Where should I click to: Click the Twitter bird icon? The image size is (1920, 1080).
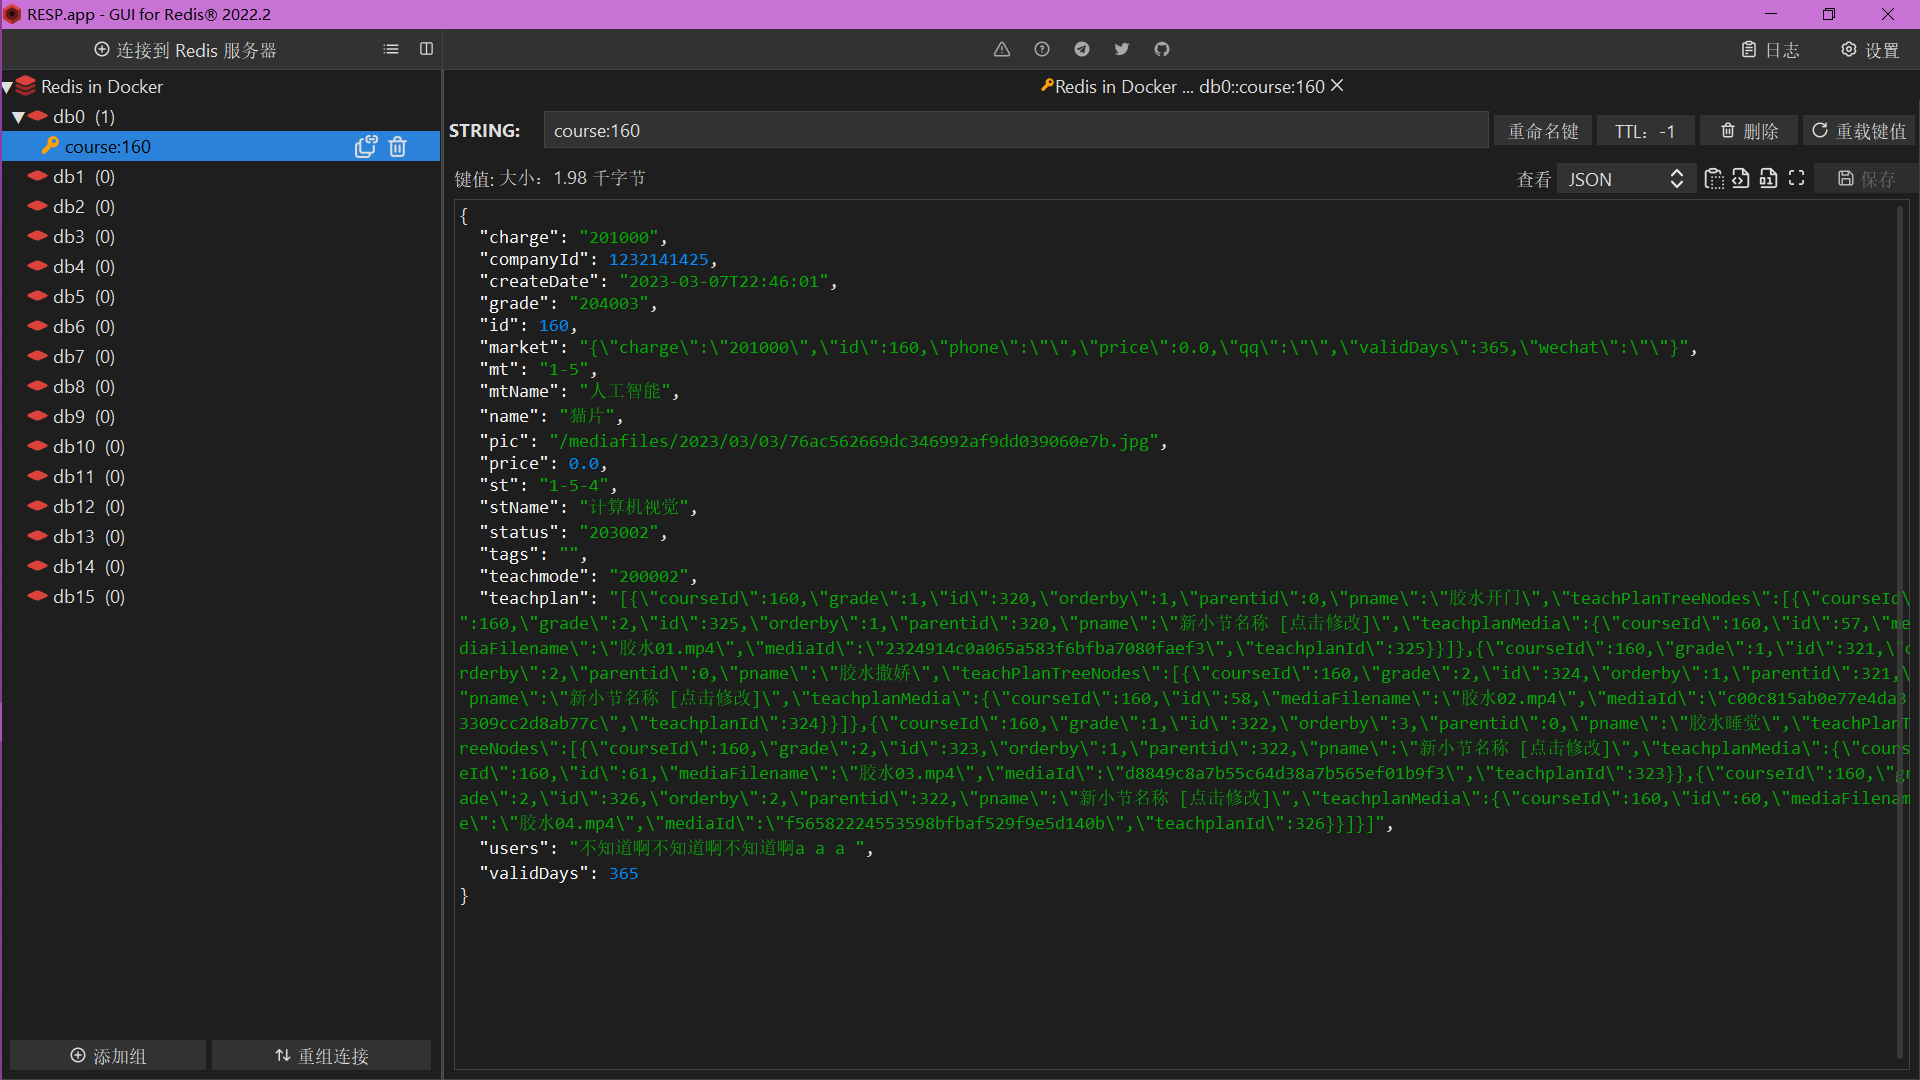pos(1122,49)
